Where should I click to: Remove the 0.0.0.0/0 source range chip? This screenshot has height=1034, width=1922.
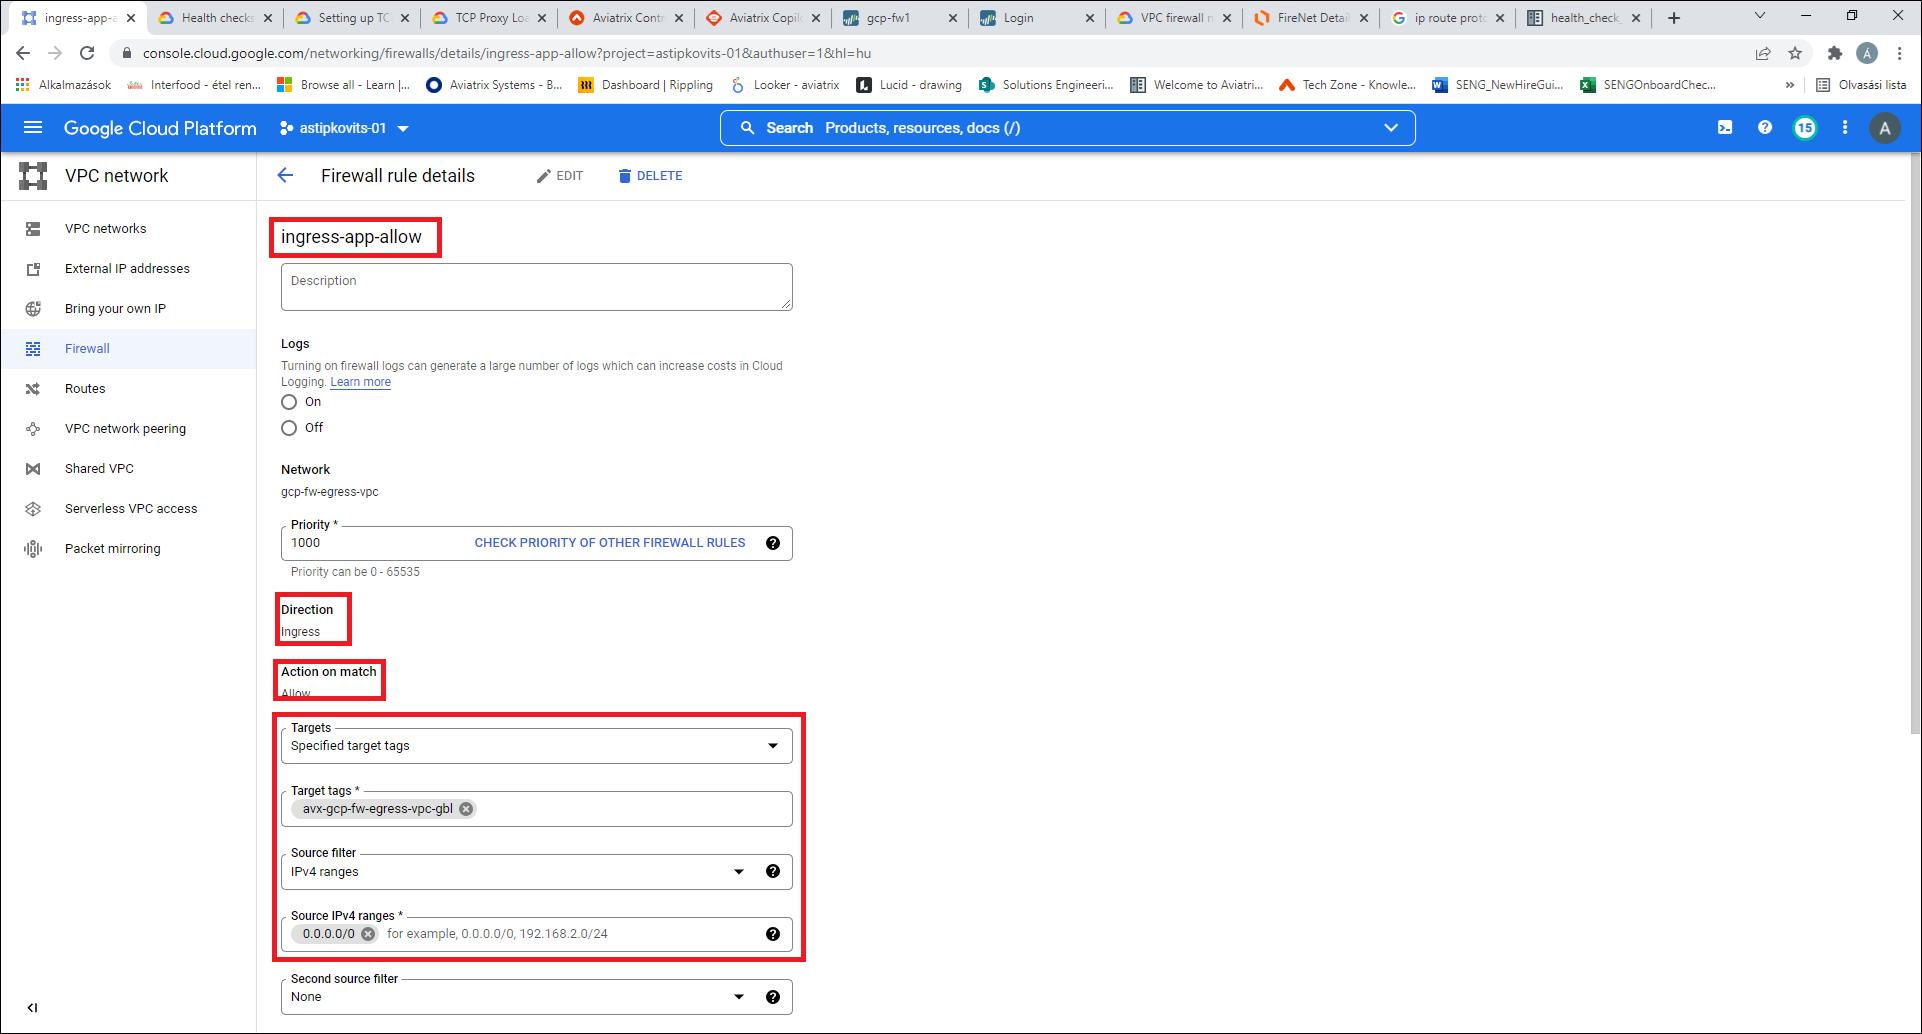click(368, 934)
